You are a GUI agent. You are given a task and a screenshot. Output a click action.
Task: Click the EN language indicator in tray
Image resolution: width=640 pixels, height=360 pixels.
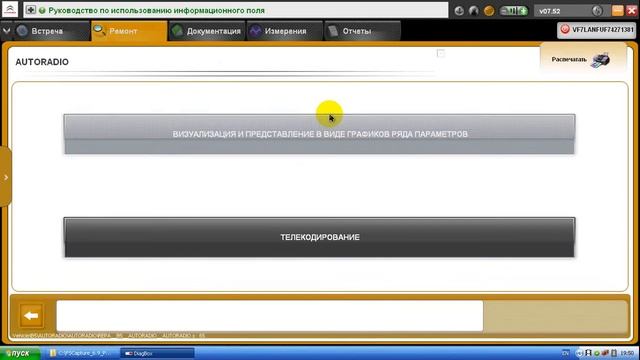click(565, 353)
